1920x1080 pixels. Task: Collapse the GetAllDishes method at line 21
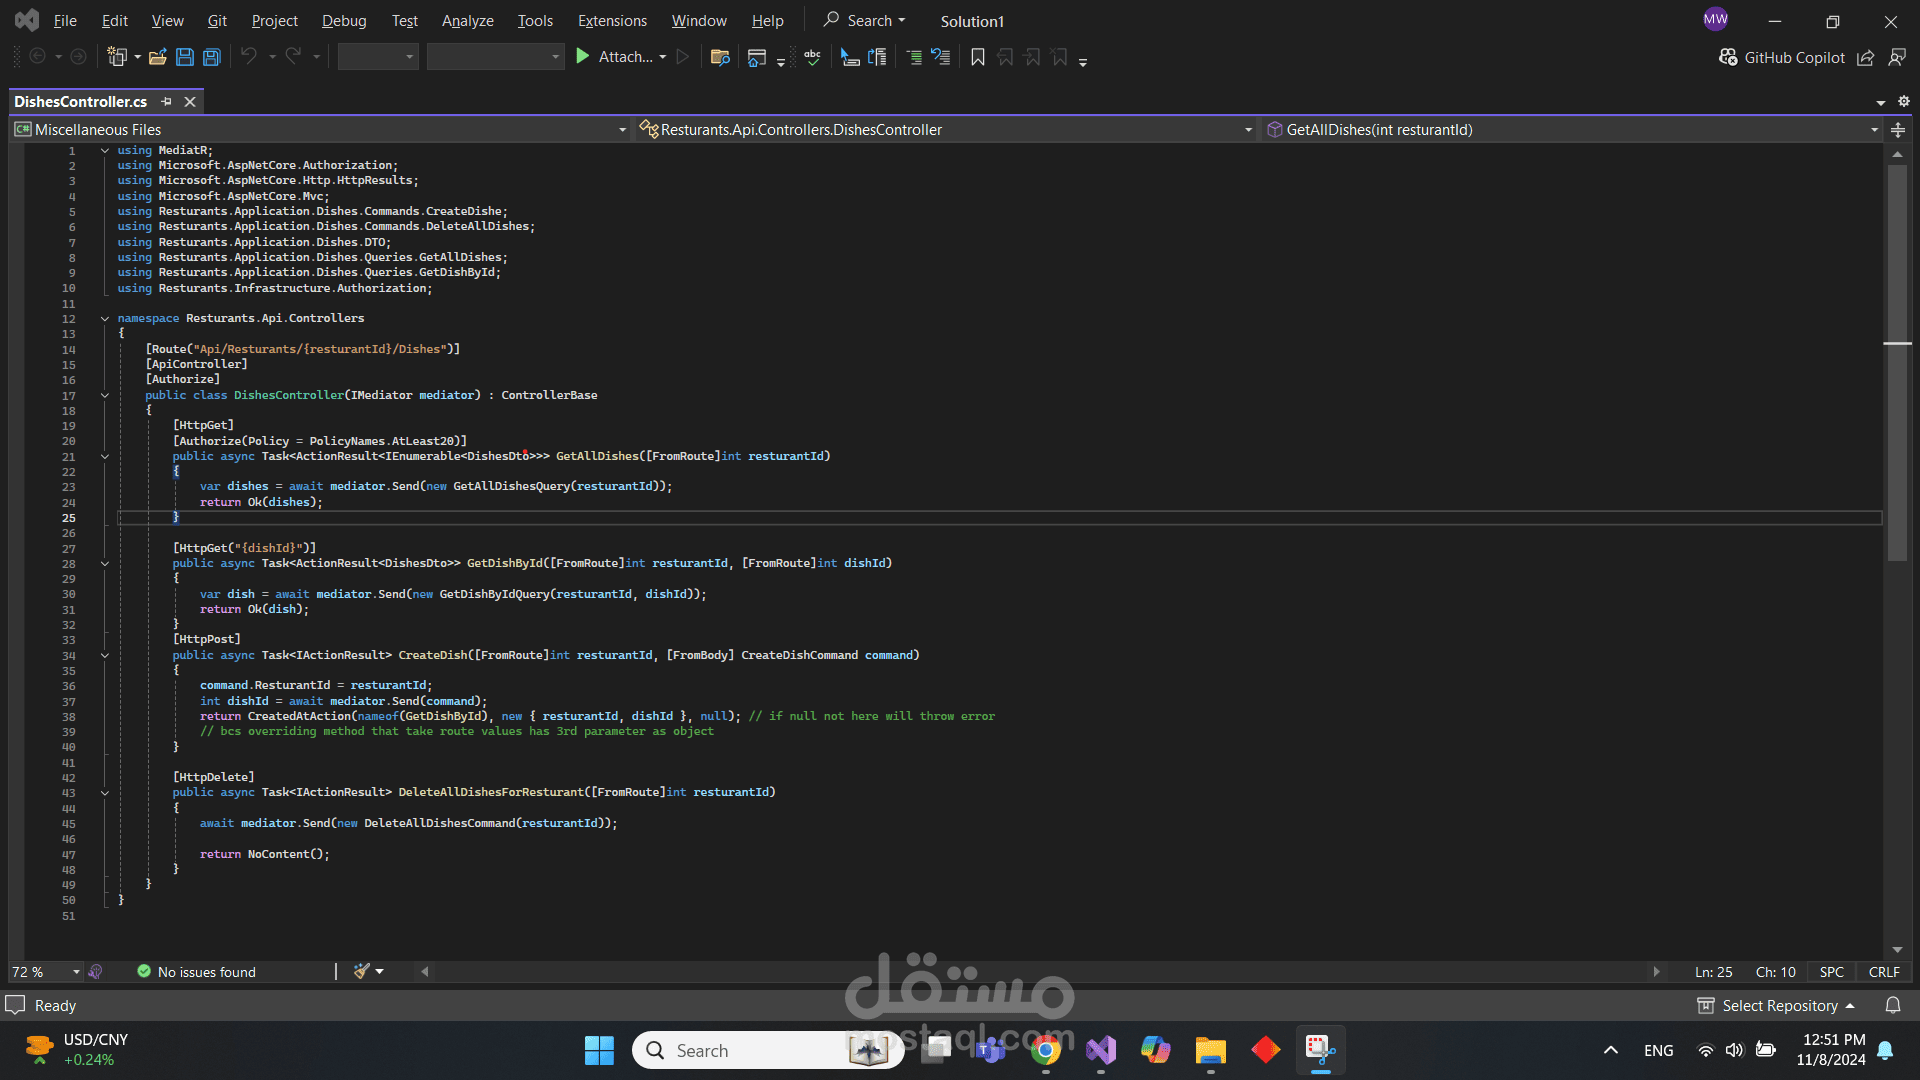[x=104, y=456]
